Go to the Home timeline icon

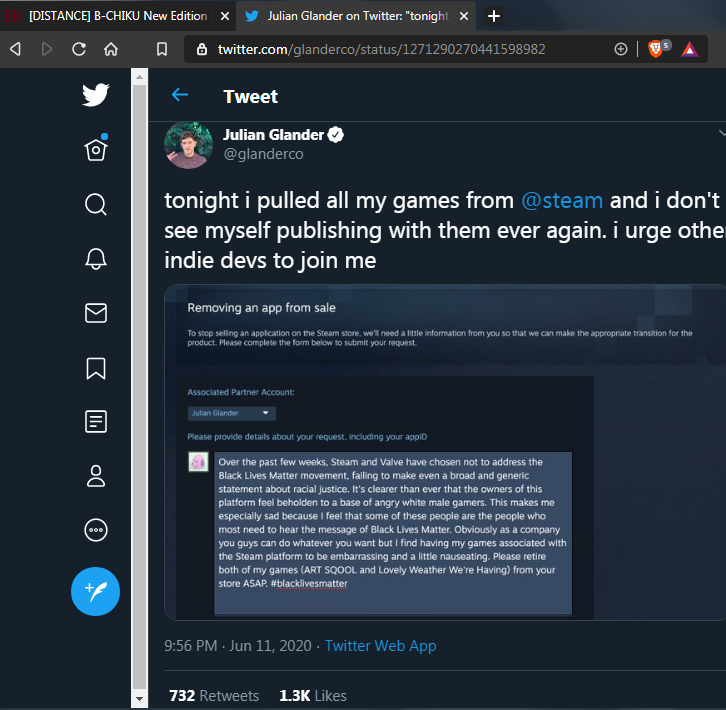[x=96, y=149]
